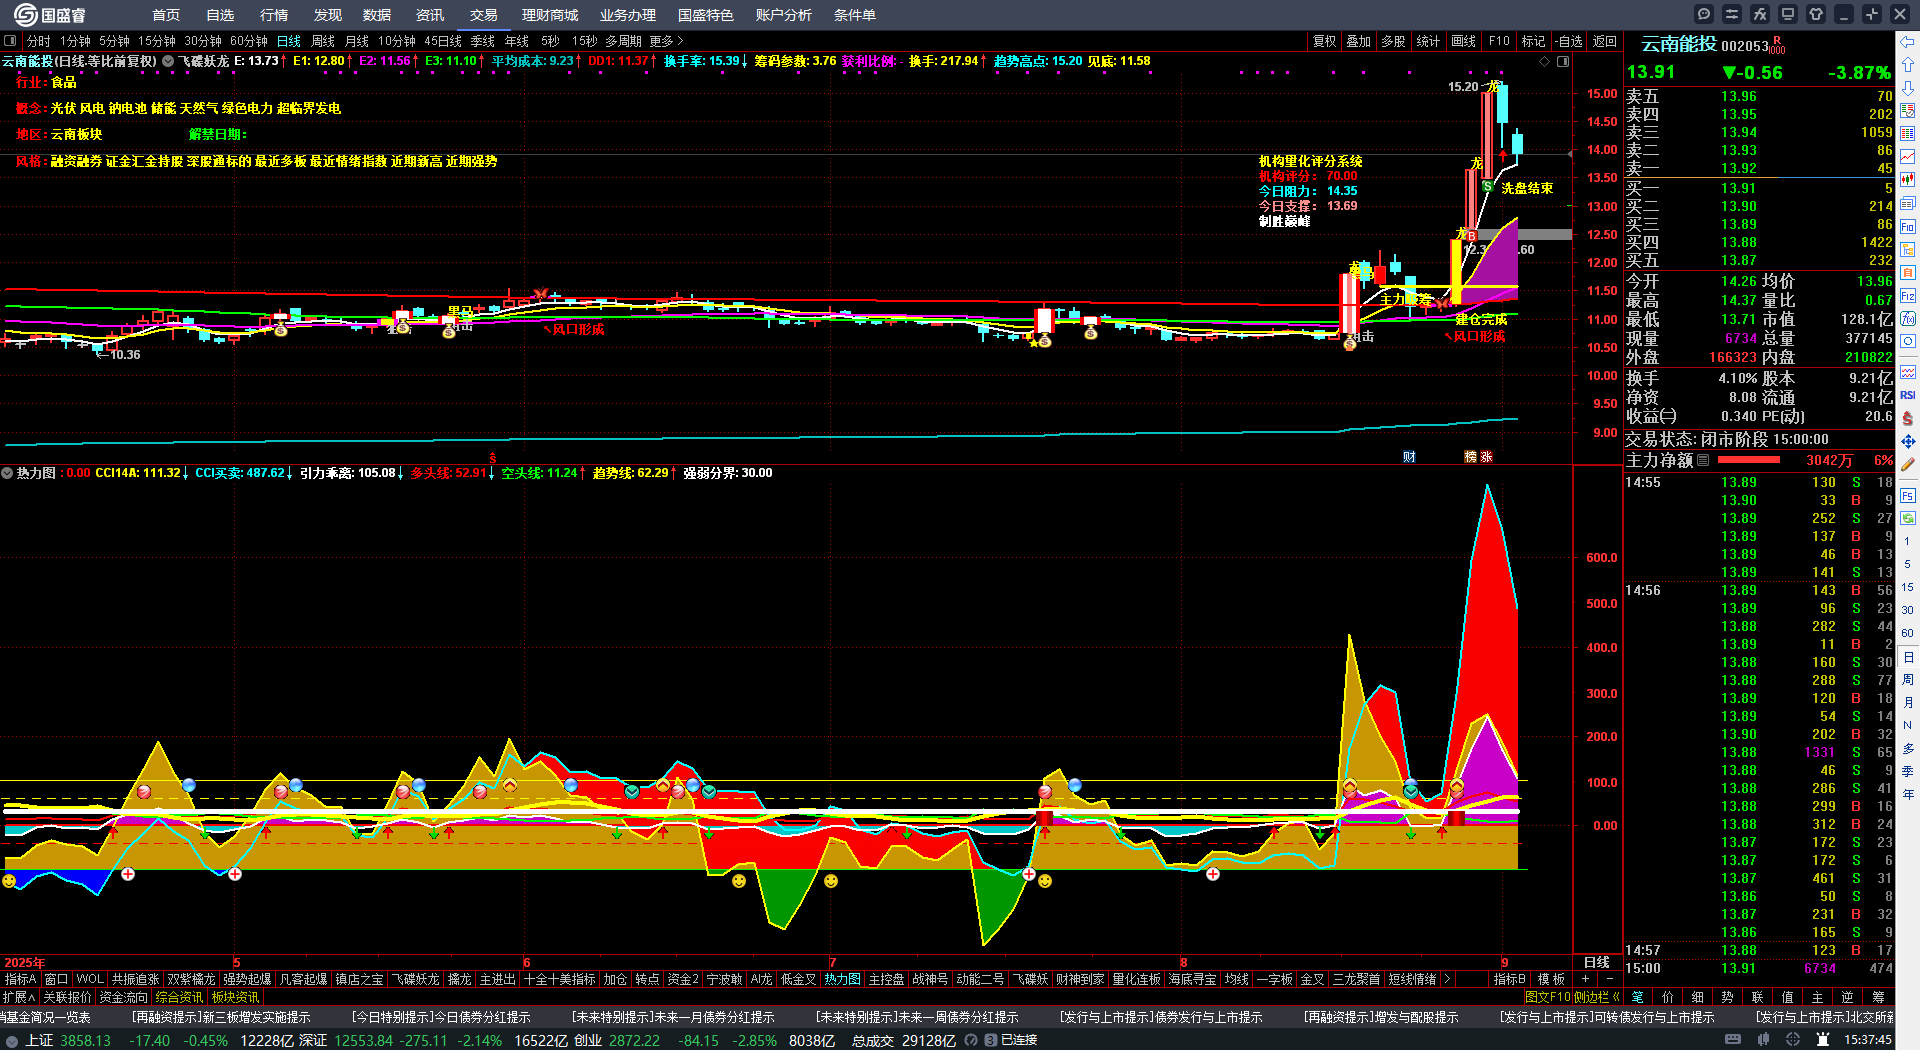Open the chat message icon in title bar

click(x=1704, y=14)
